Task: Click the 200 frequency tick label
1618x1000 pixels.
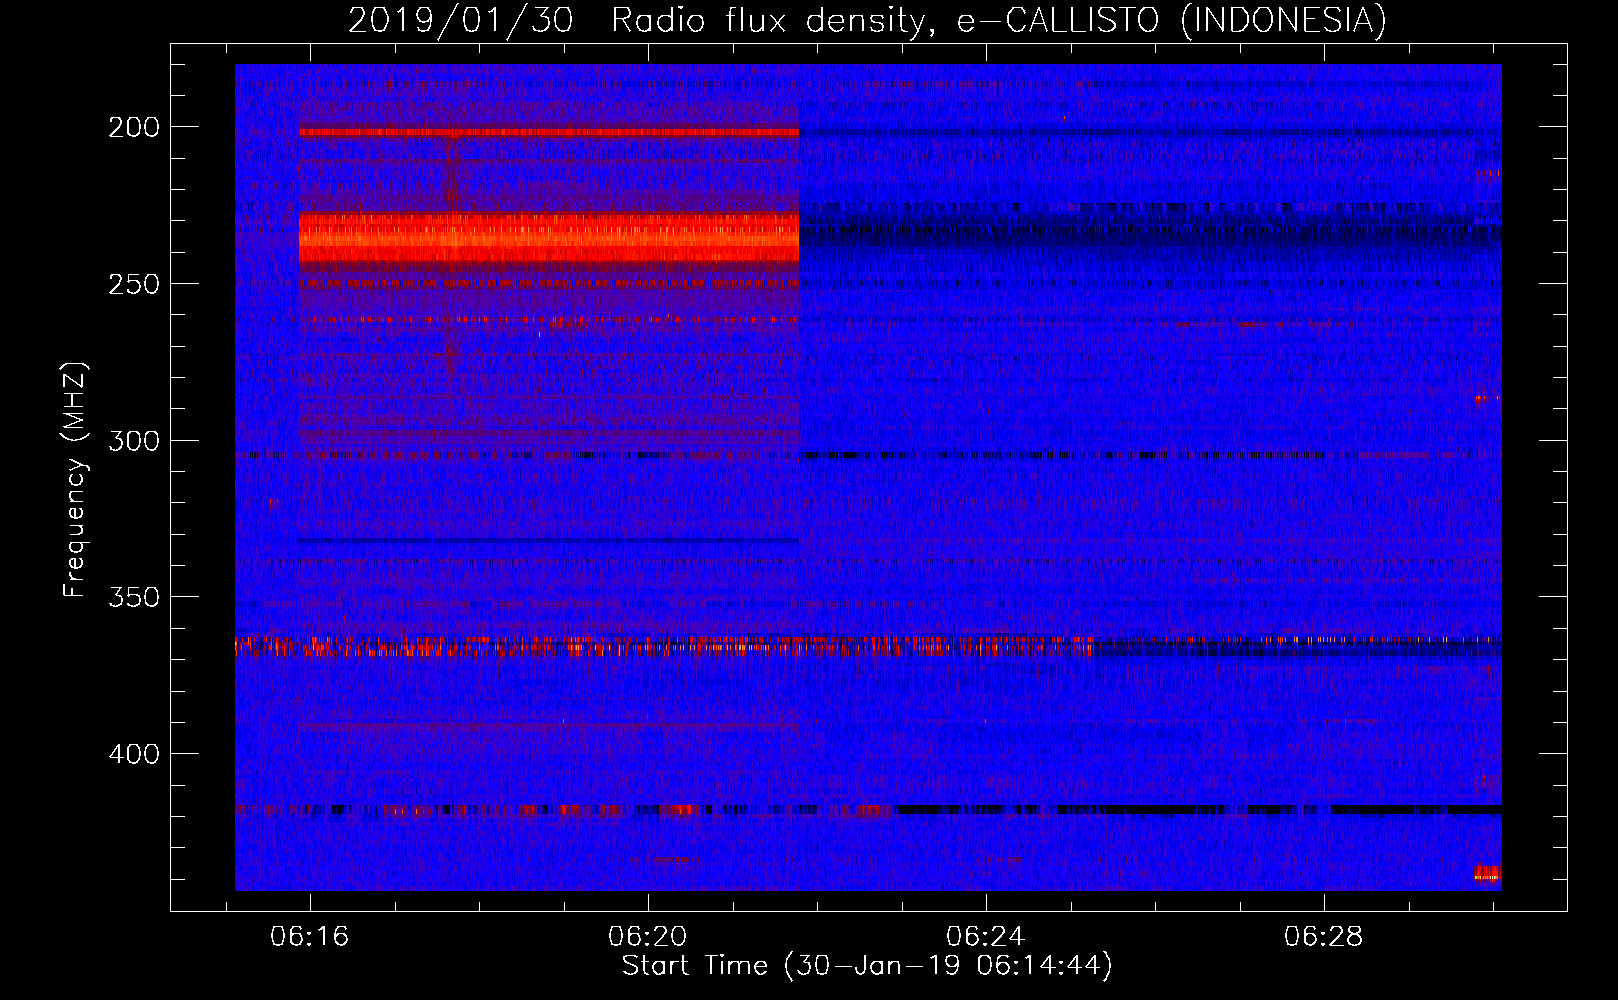Action: point(134,127)
